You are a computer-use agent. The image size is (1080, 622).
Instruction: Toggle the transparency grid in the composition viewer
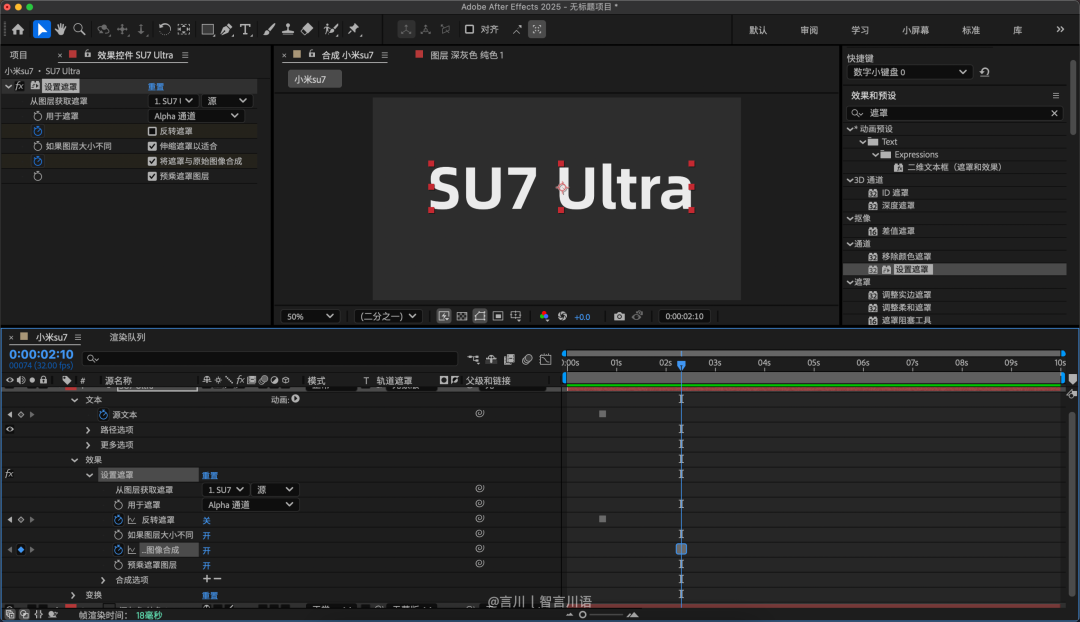462,316
